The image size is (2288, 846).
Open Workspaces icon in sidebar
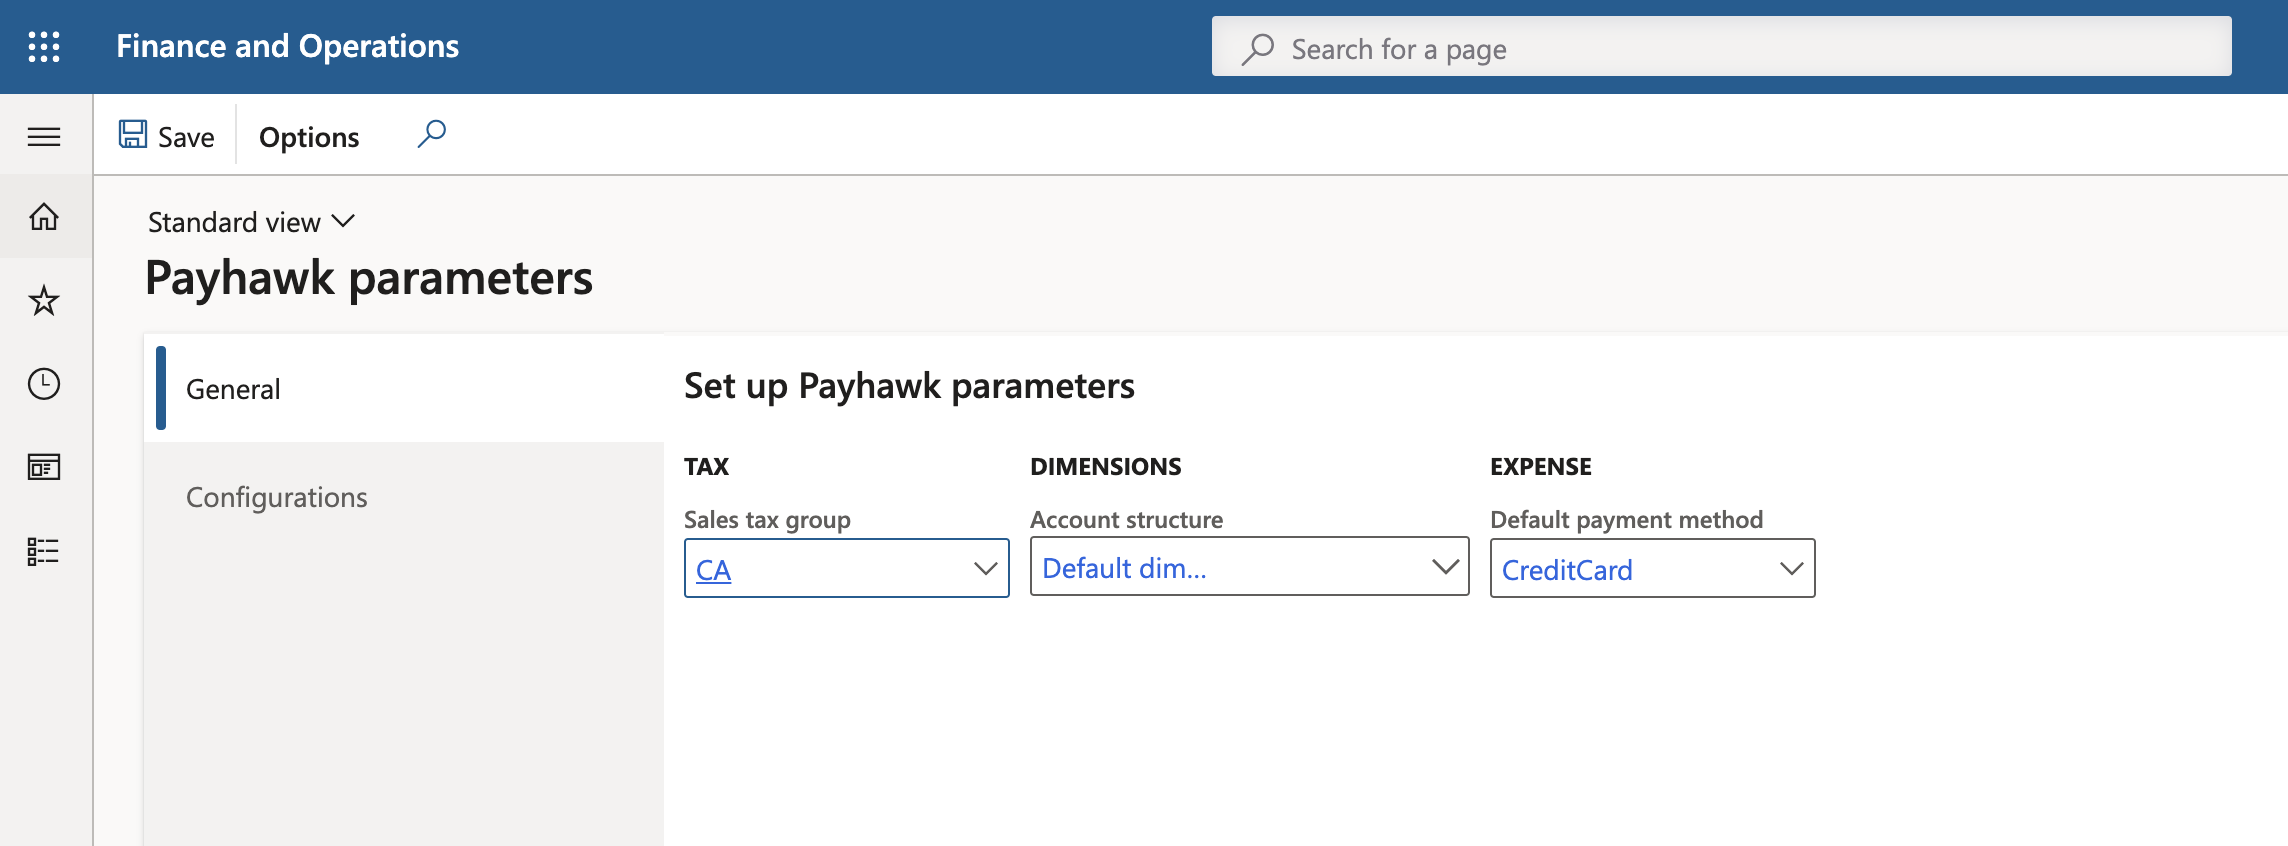click(44, 467)
